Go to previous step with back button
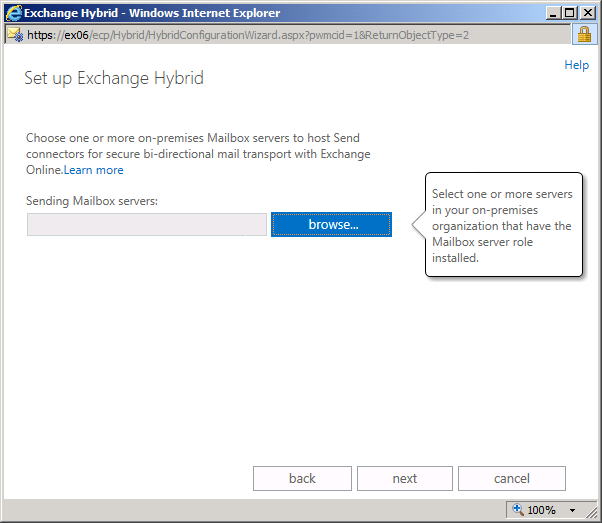Viewport: 602px width, 523px height. pos(302,478)
